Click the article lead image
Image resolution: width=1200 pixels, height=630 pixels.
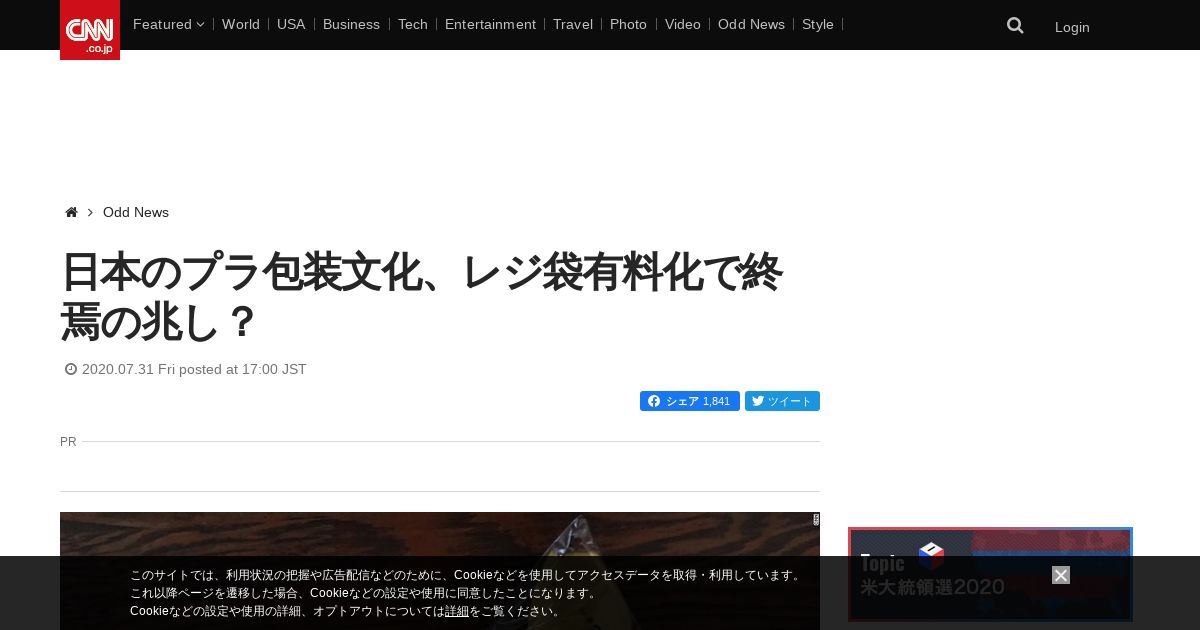pyautogui.click(x=440, y=571)
